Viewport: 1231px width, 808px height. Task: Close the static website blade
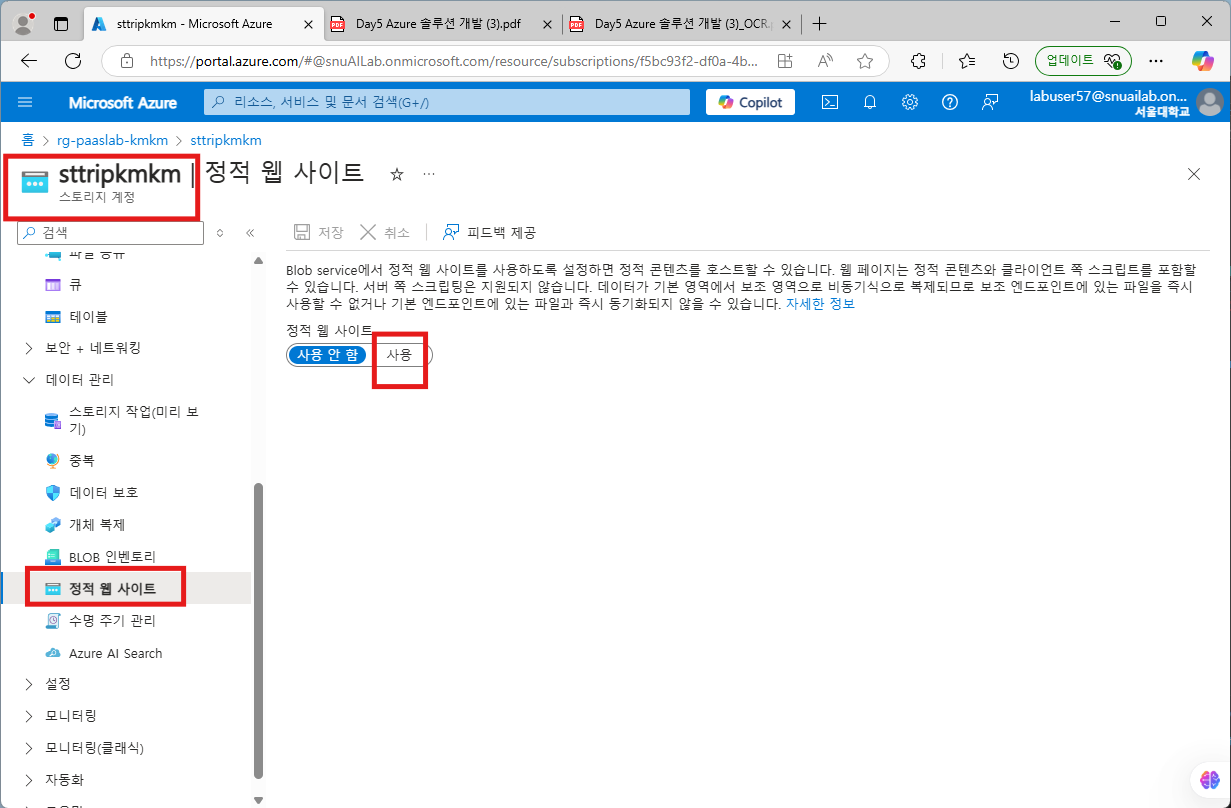coord(1194,174)
